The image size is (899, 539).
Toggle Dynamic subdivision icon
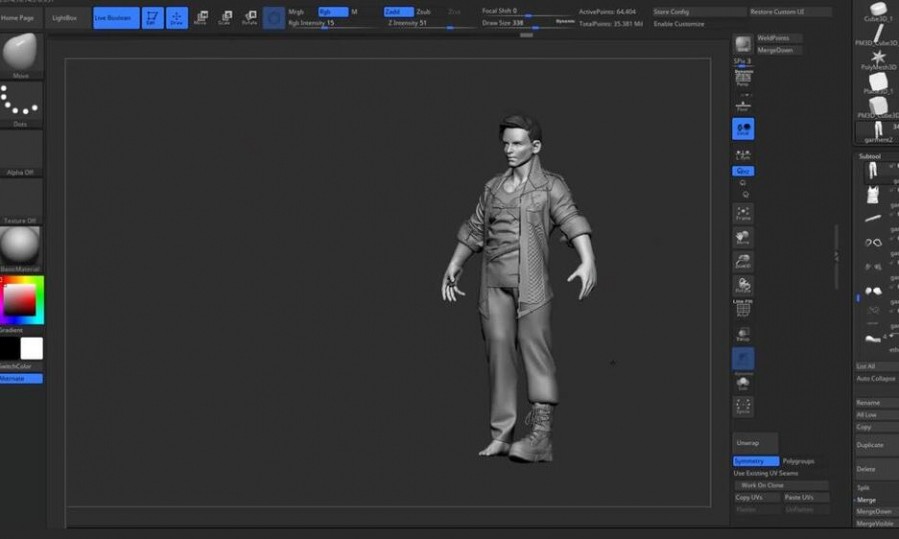click(743, 360)
